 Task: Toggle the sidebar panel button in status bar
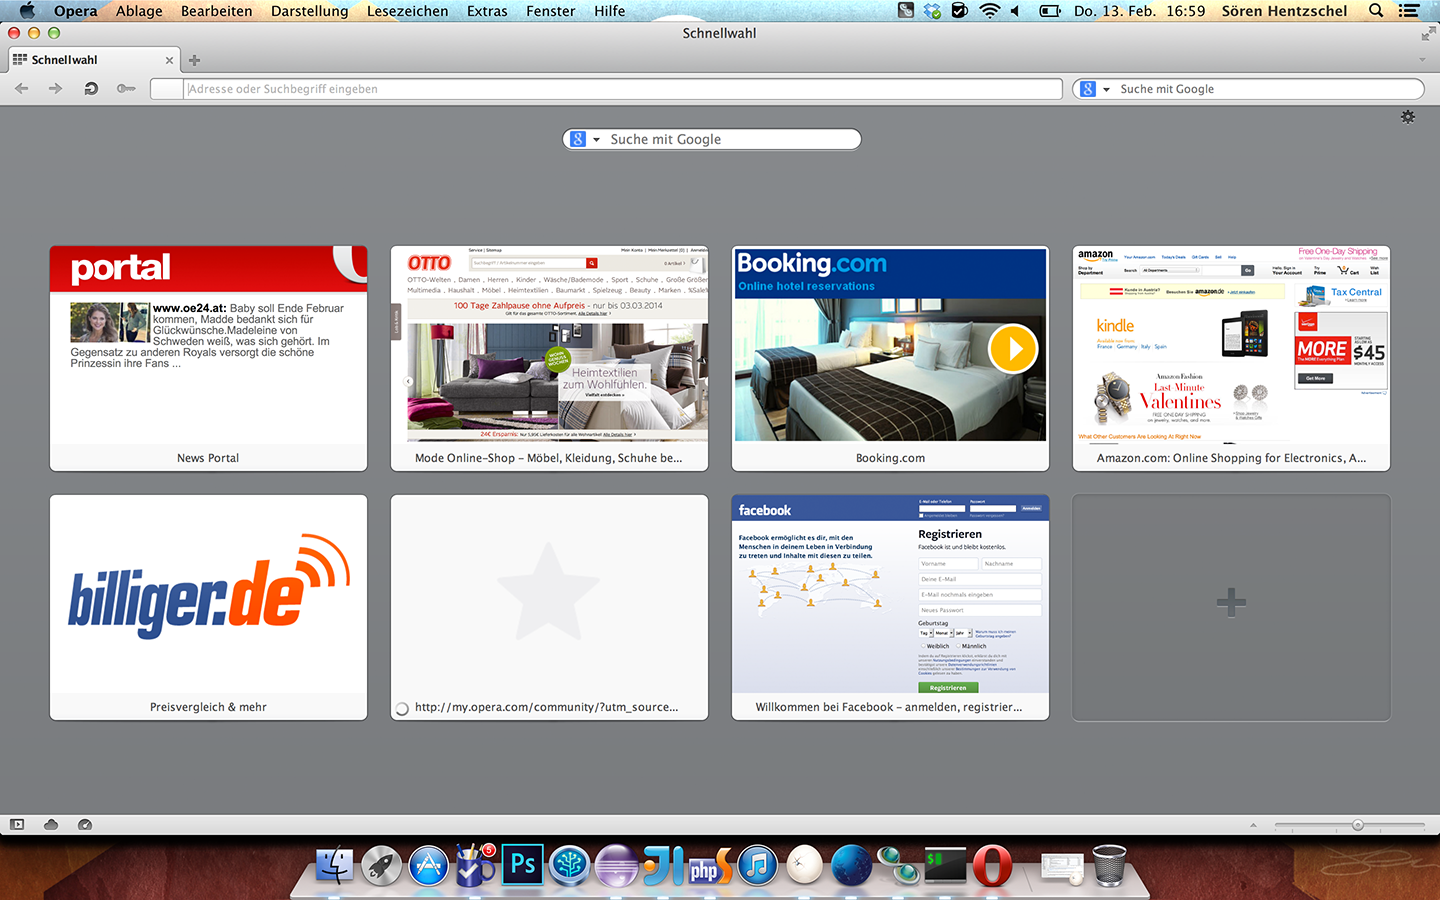[x=17, y=824]
